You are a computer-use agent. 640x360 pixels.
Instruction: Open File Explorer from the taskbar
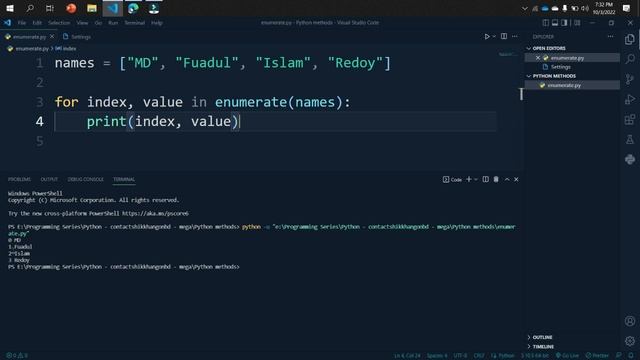pos(92,8)
